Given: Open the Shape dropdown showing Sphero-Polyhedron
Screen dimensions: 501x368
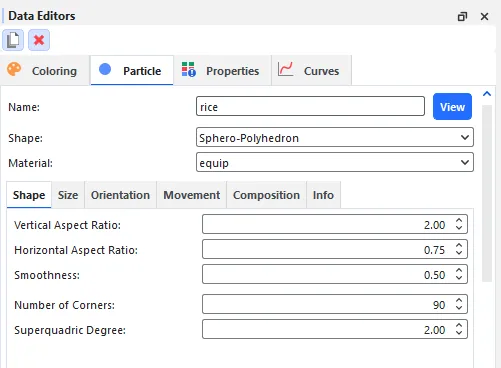Looking at the screenshot, I should pos(335,137).
